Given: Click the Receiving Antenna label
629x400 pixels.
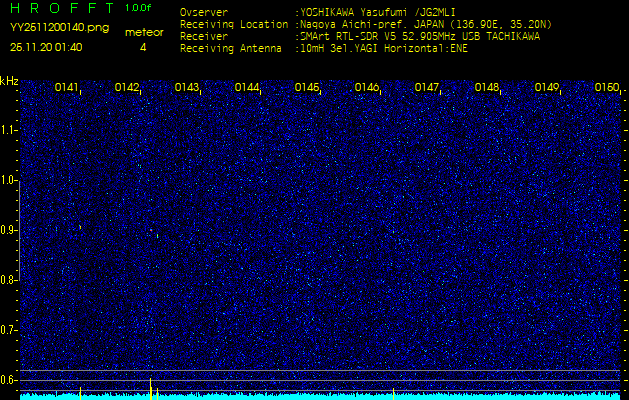Looking at the screenshot, I should 231,49.
